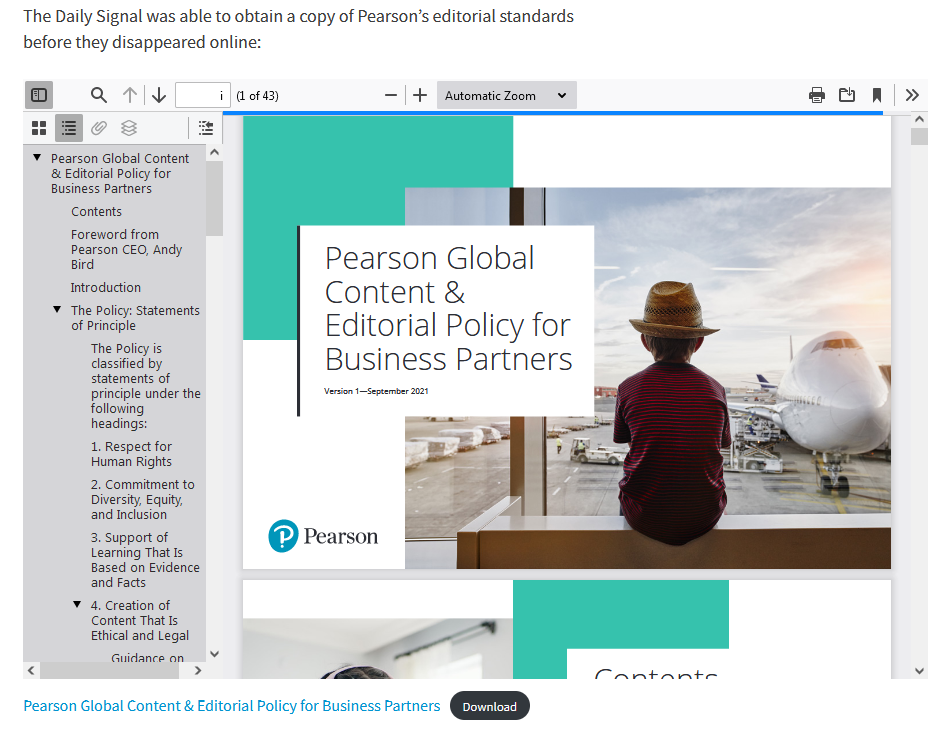945x738 pixels.
Task: Zoom out with the minus icon
Action: (x=391, y=95)
